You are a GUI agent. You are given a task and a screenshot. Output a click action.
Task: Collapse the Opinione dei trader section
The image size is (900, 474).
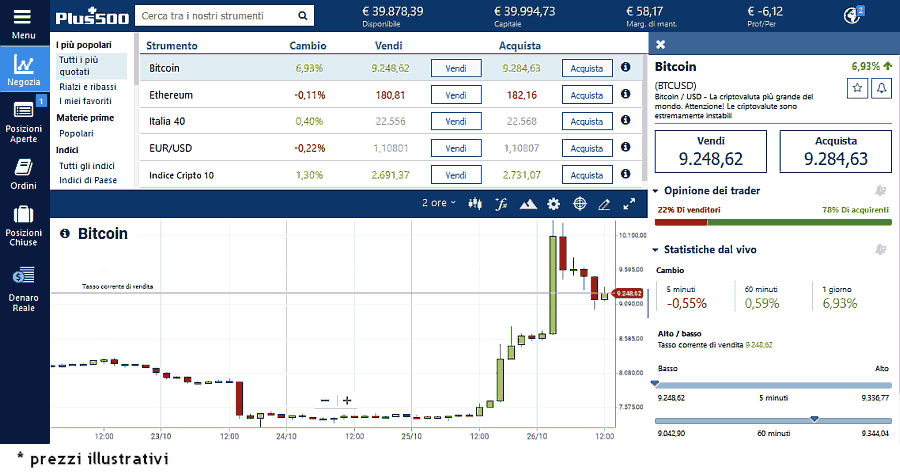click(x=655, y=190)
